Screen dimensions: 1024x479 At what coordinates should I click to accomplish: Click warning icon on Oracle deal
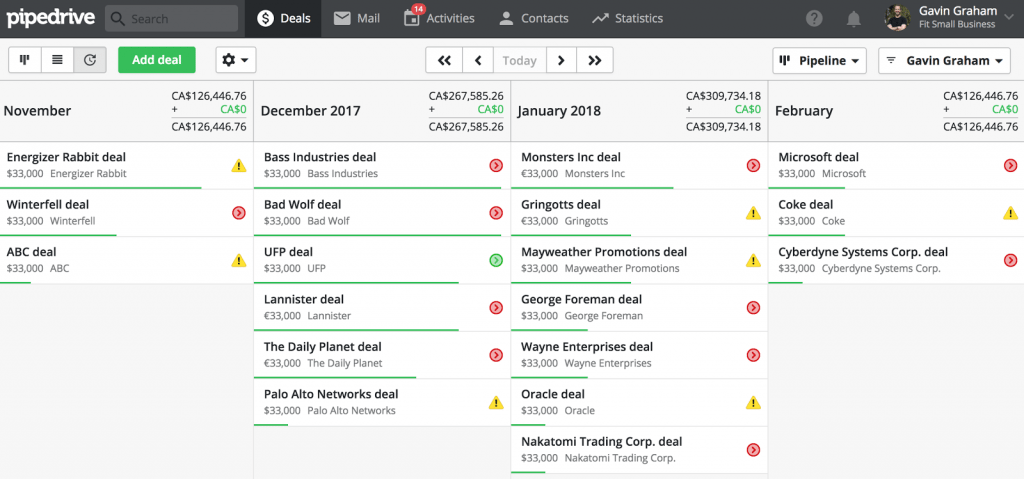coord(753,402)
